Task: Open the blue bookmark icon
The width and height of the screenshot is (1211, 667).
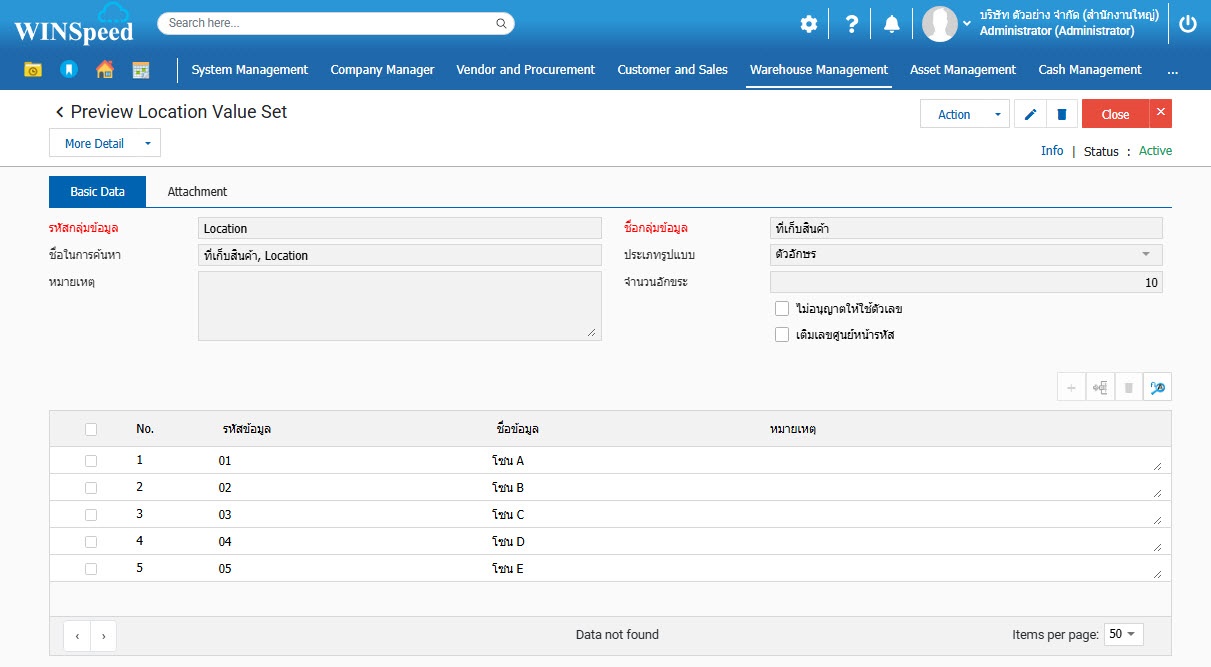Action: tap(68, 70)
